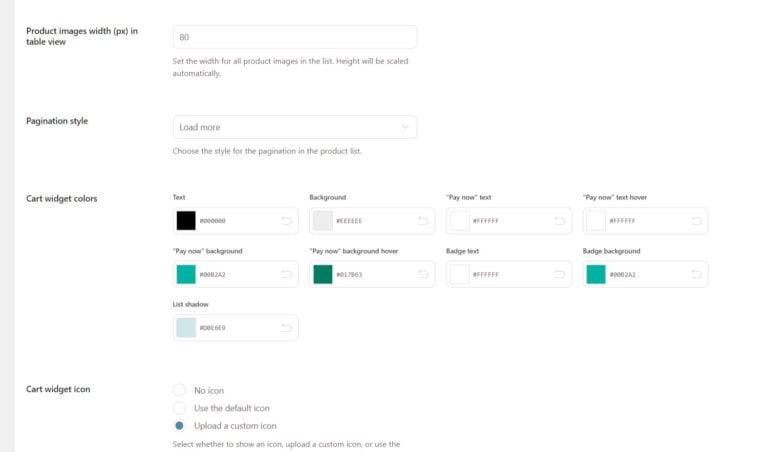769x452 pixels.
Task: Choose Use the default icon option
Action: [x=179, y=408]
